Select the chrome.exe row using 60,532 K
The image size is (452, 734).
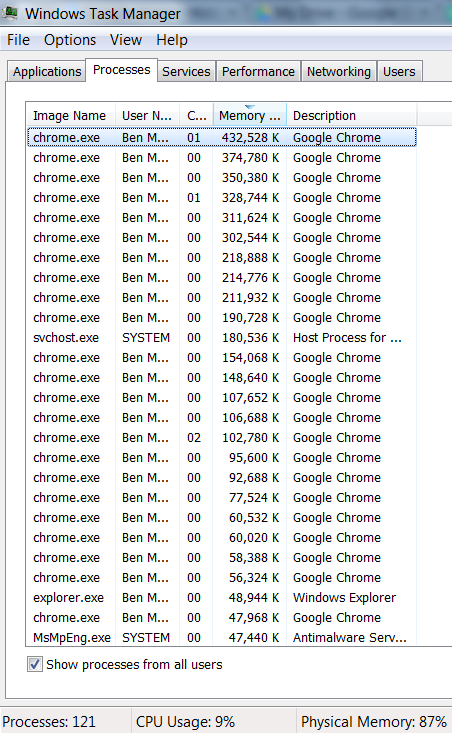[221, 518]
